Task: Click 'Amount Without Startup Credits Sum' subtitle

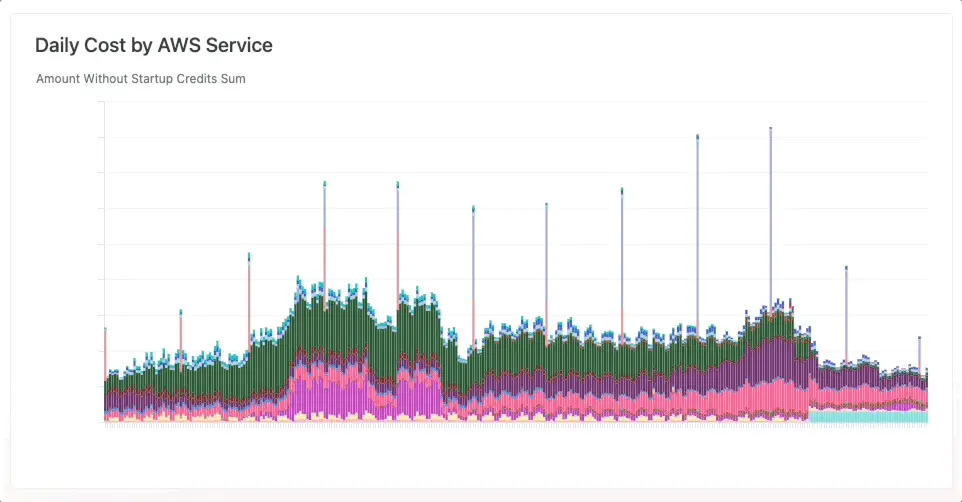Action: (x=140, y=78)
